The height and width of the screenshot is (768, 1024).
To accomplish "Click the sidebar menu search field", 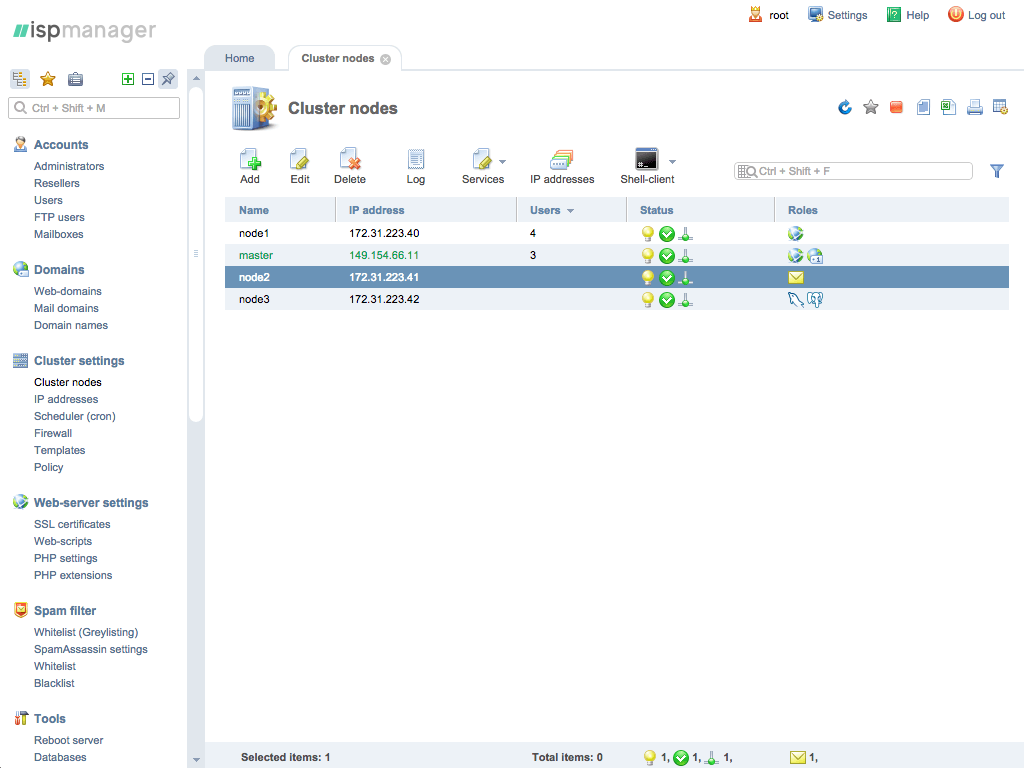I will point(94,108).
